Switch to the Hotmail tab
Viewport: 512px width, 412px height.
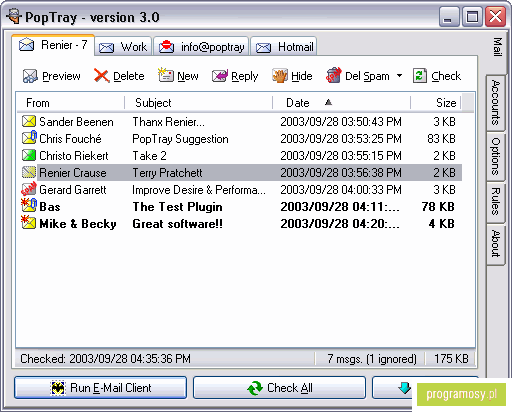pos(284,47)
